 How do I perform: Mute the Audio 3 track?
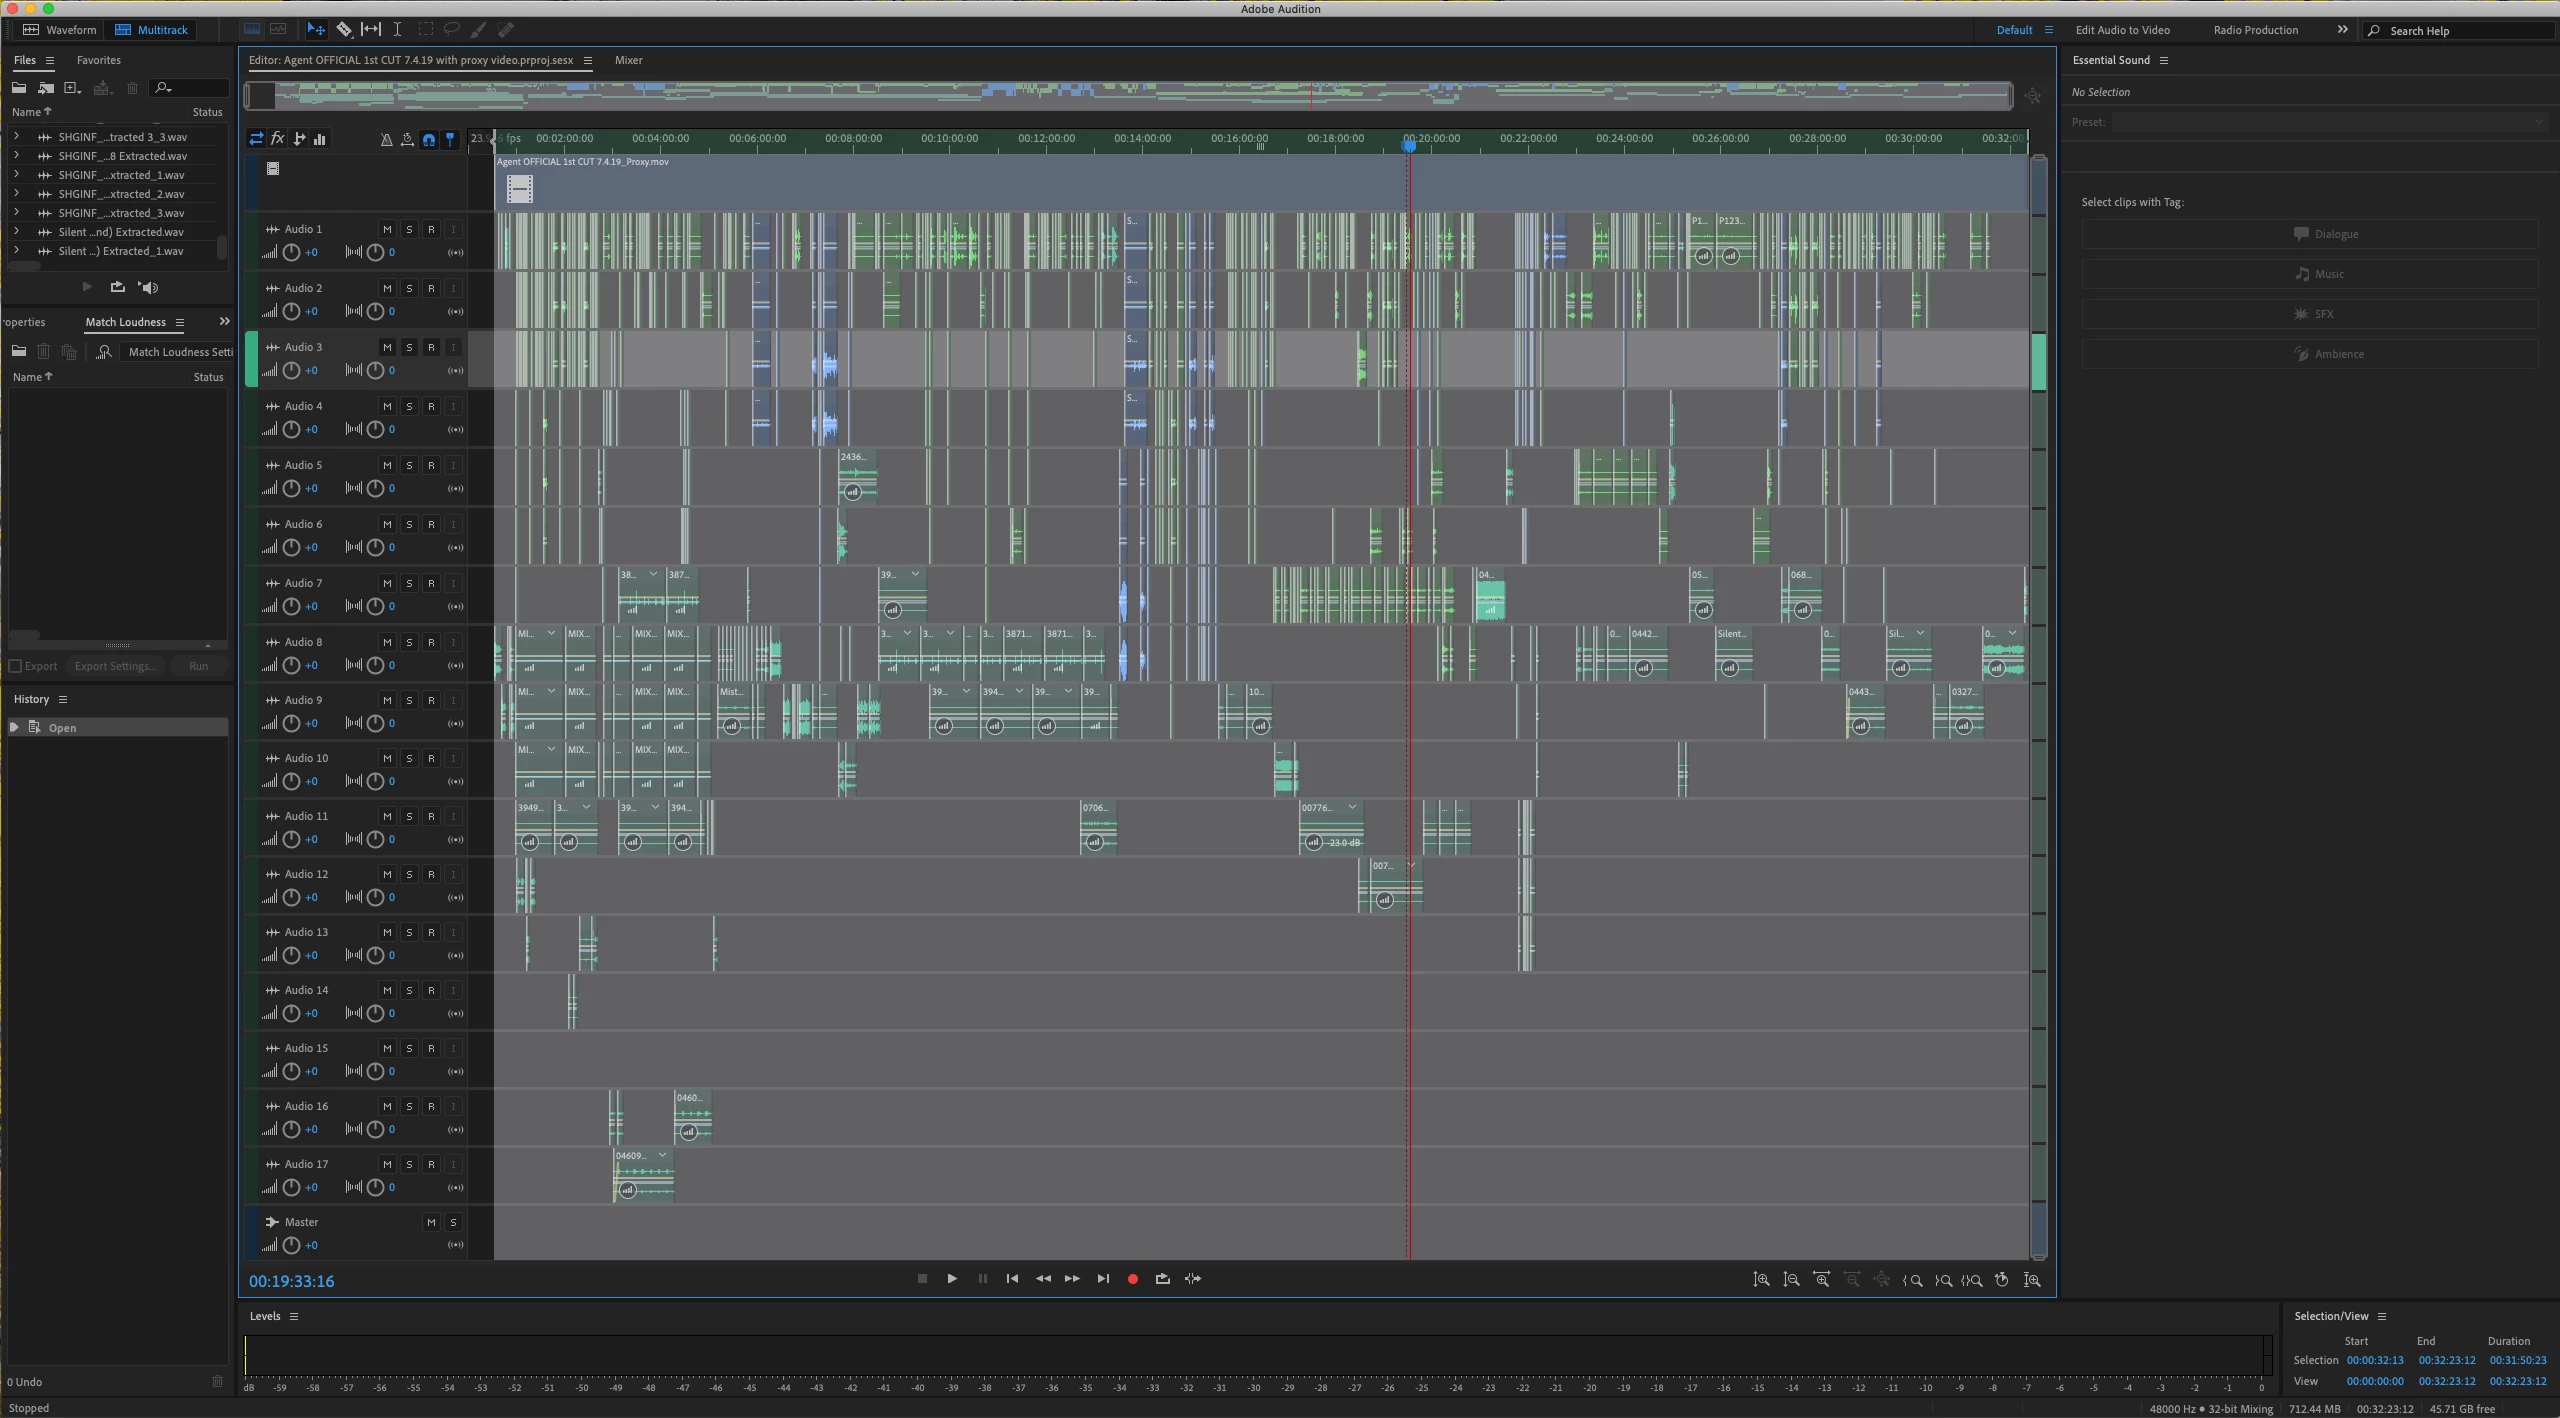[387, 347]
